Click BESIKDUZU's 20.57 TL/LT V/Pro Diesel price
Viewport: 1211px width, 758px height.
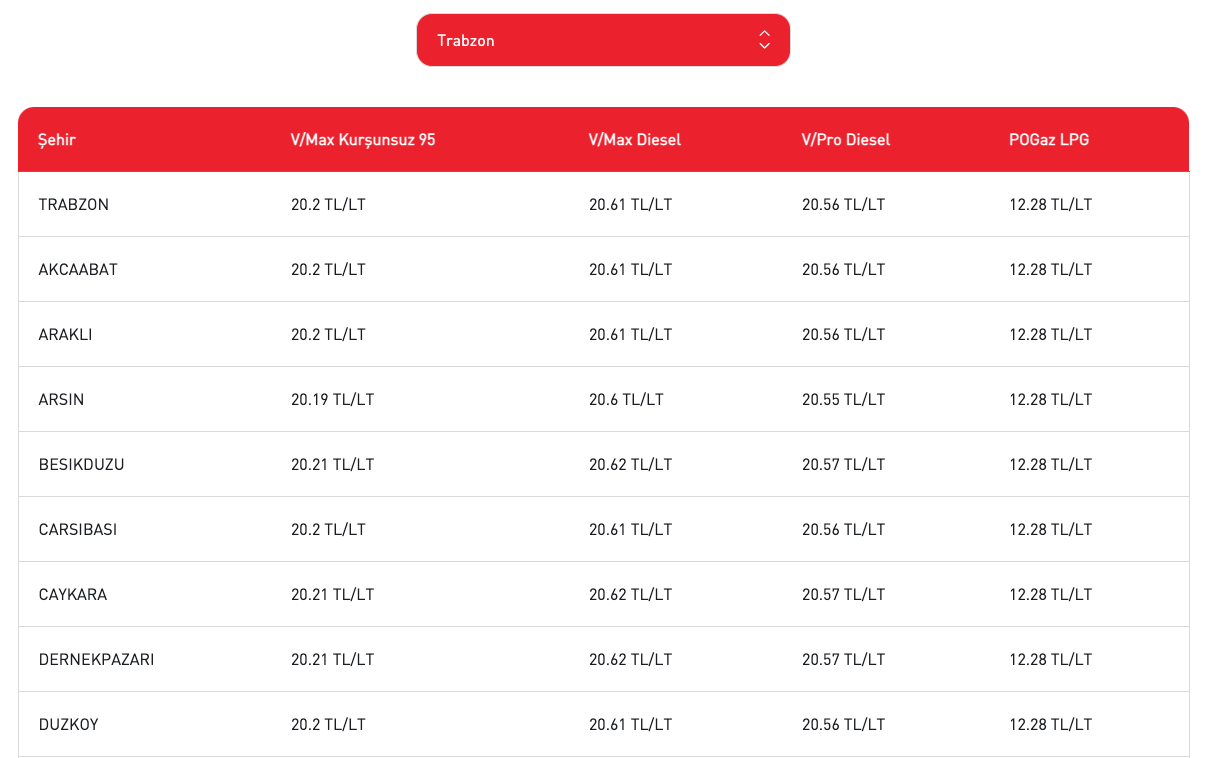pyautogui.click(x=843, y=465)
